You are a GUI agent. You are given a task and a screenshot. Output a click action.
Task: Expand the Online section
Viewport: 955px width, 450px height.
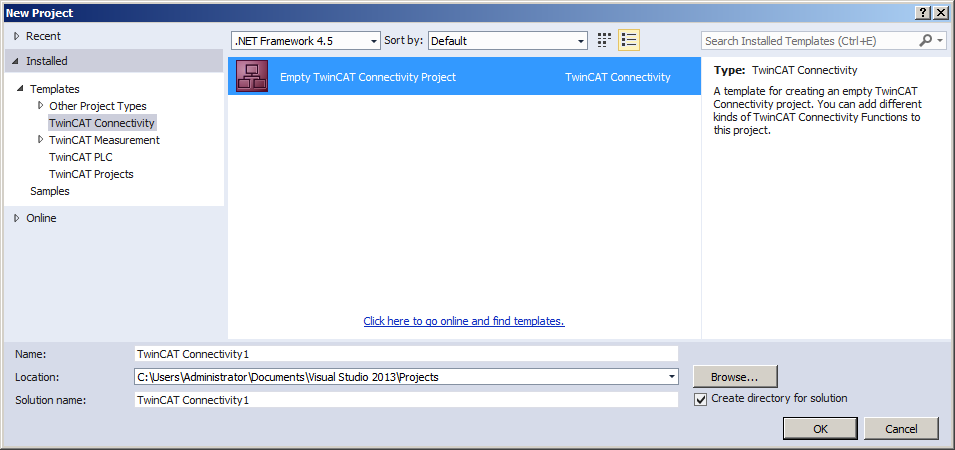16,218
